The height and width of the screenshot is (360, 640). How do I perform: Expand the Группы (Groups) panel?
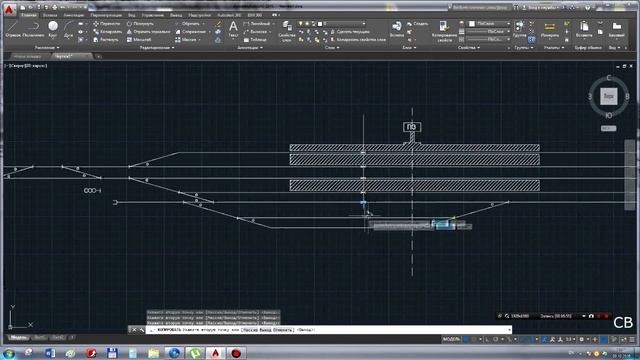[523, 48]
